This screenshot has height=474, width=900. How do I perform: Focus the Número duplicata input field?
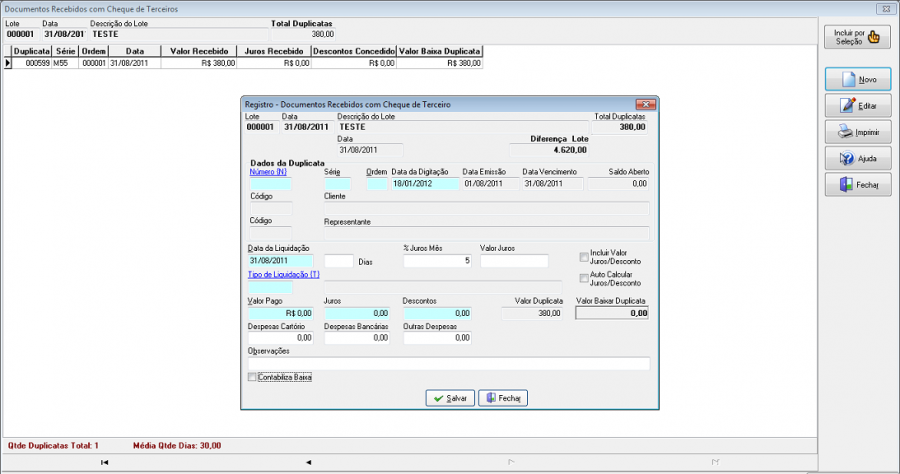(x=270, y=184)
